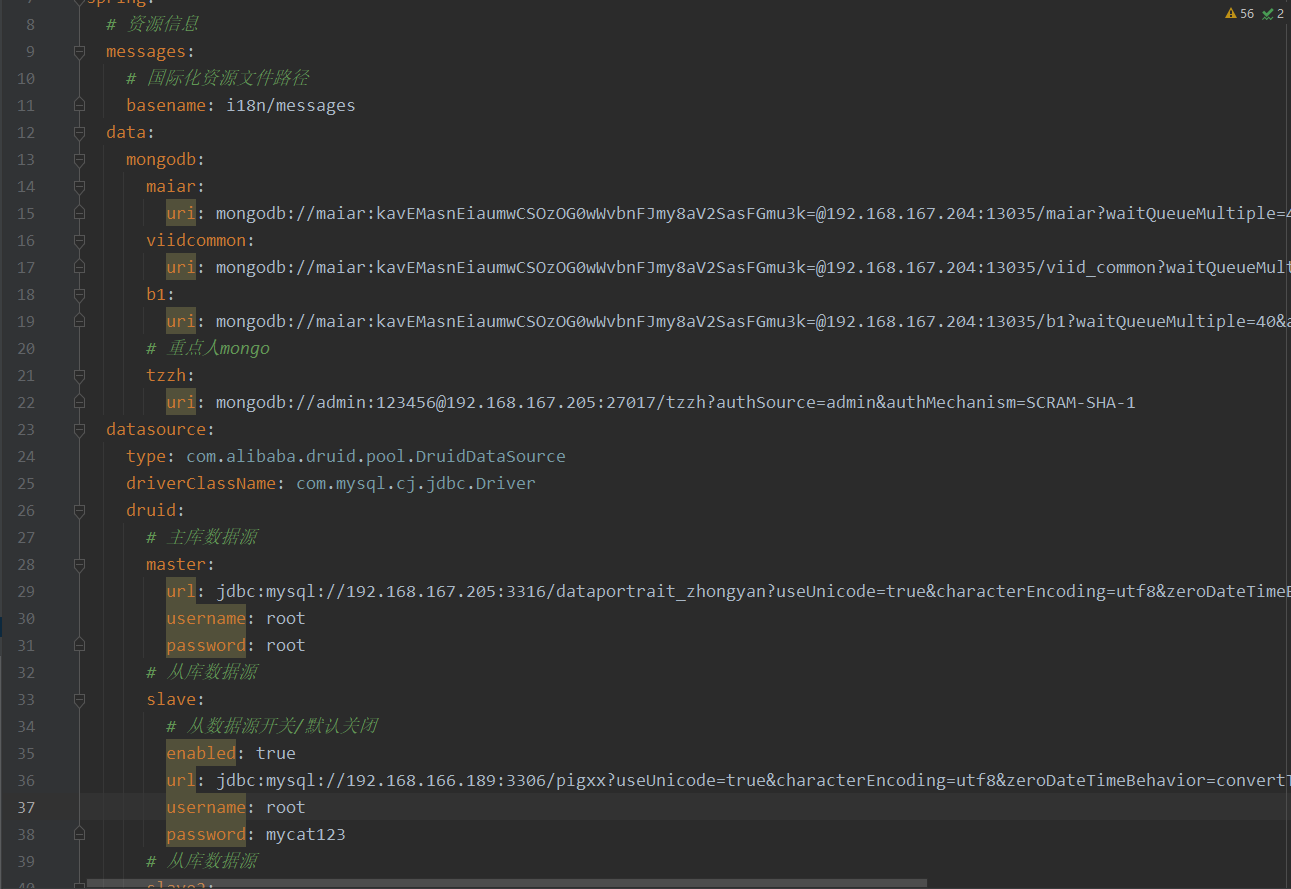Open the 56 warnings inspection indicator
Screen dimensions: 1291x889
coord(1239,14)
